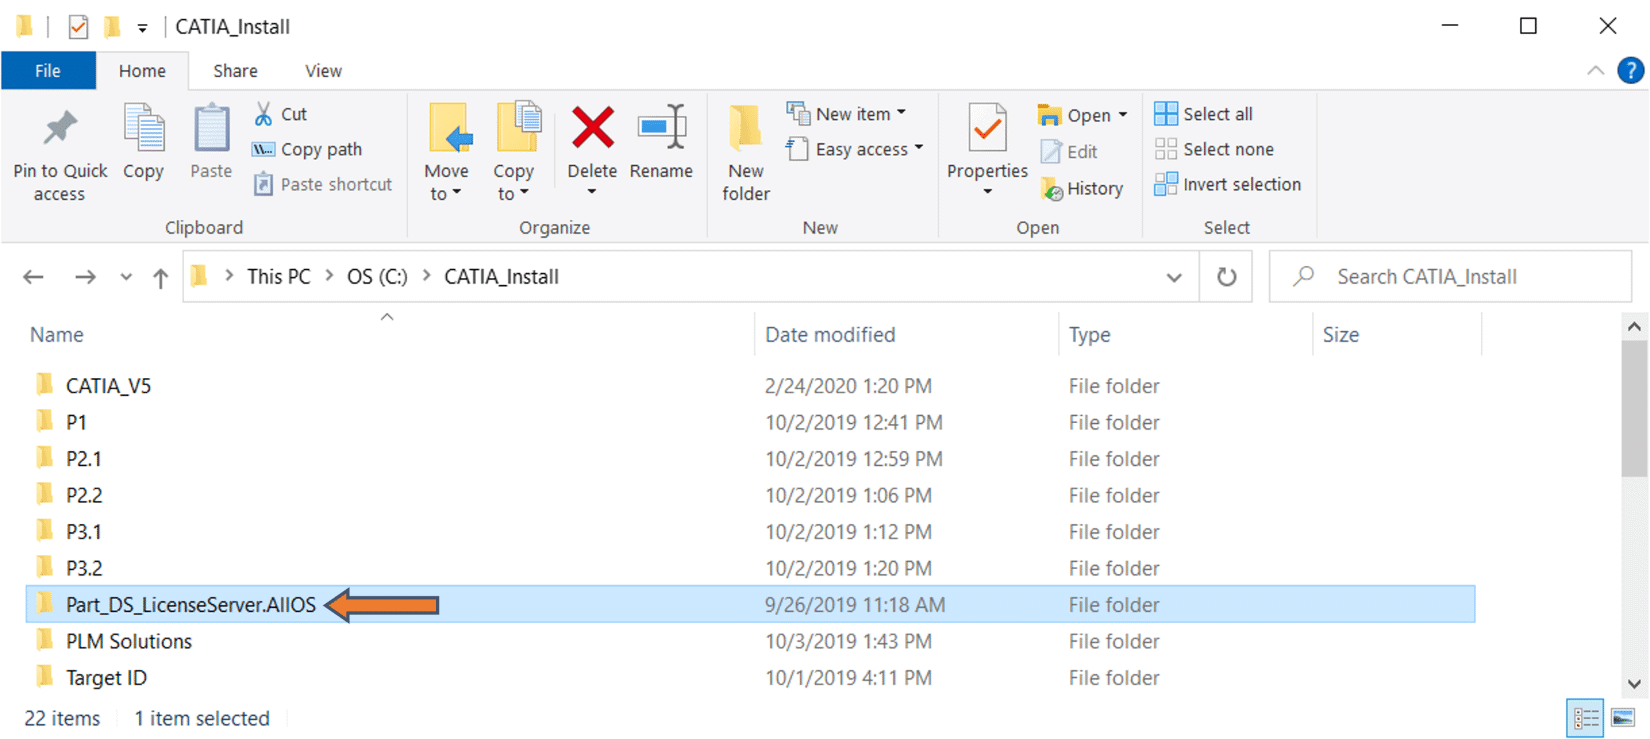The image size is (1650, 739).
Task: Click the Edit command in Open group
Action: 1069,151
